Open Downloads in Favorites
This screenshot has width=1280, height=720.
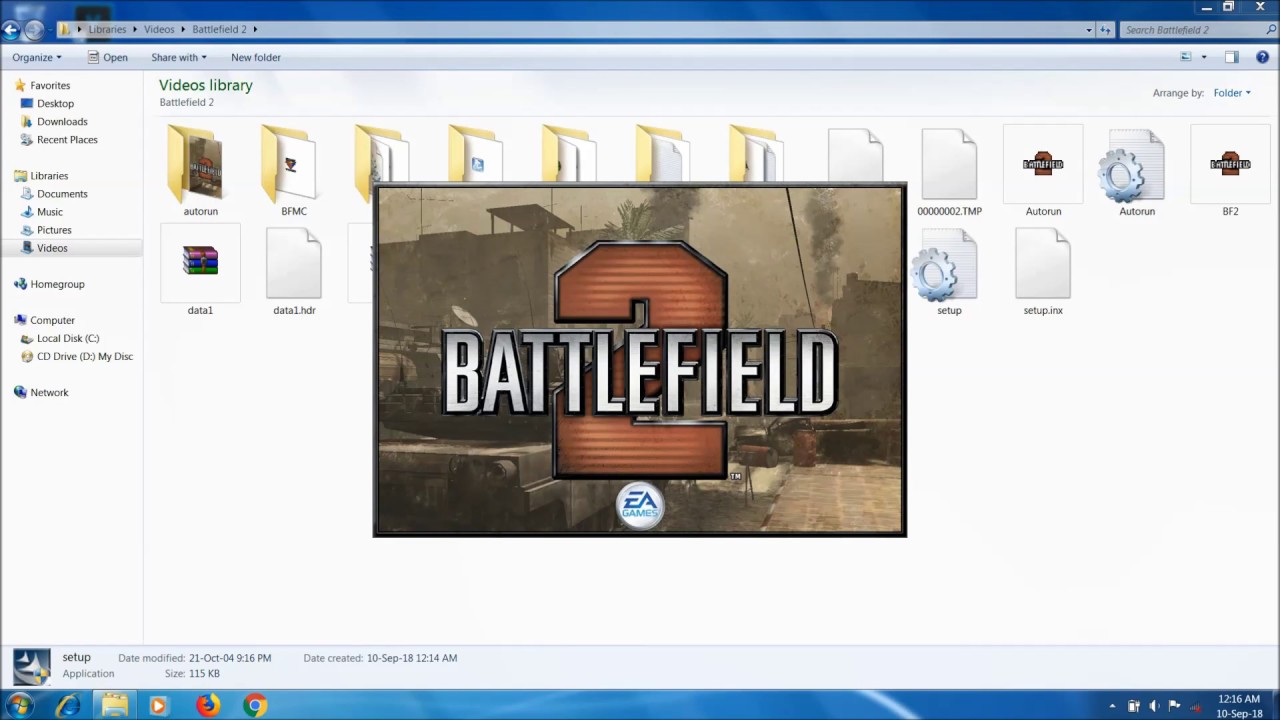pos(62,121)
